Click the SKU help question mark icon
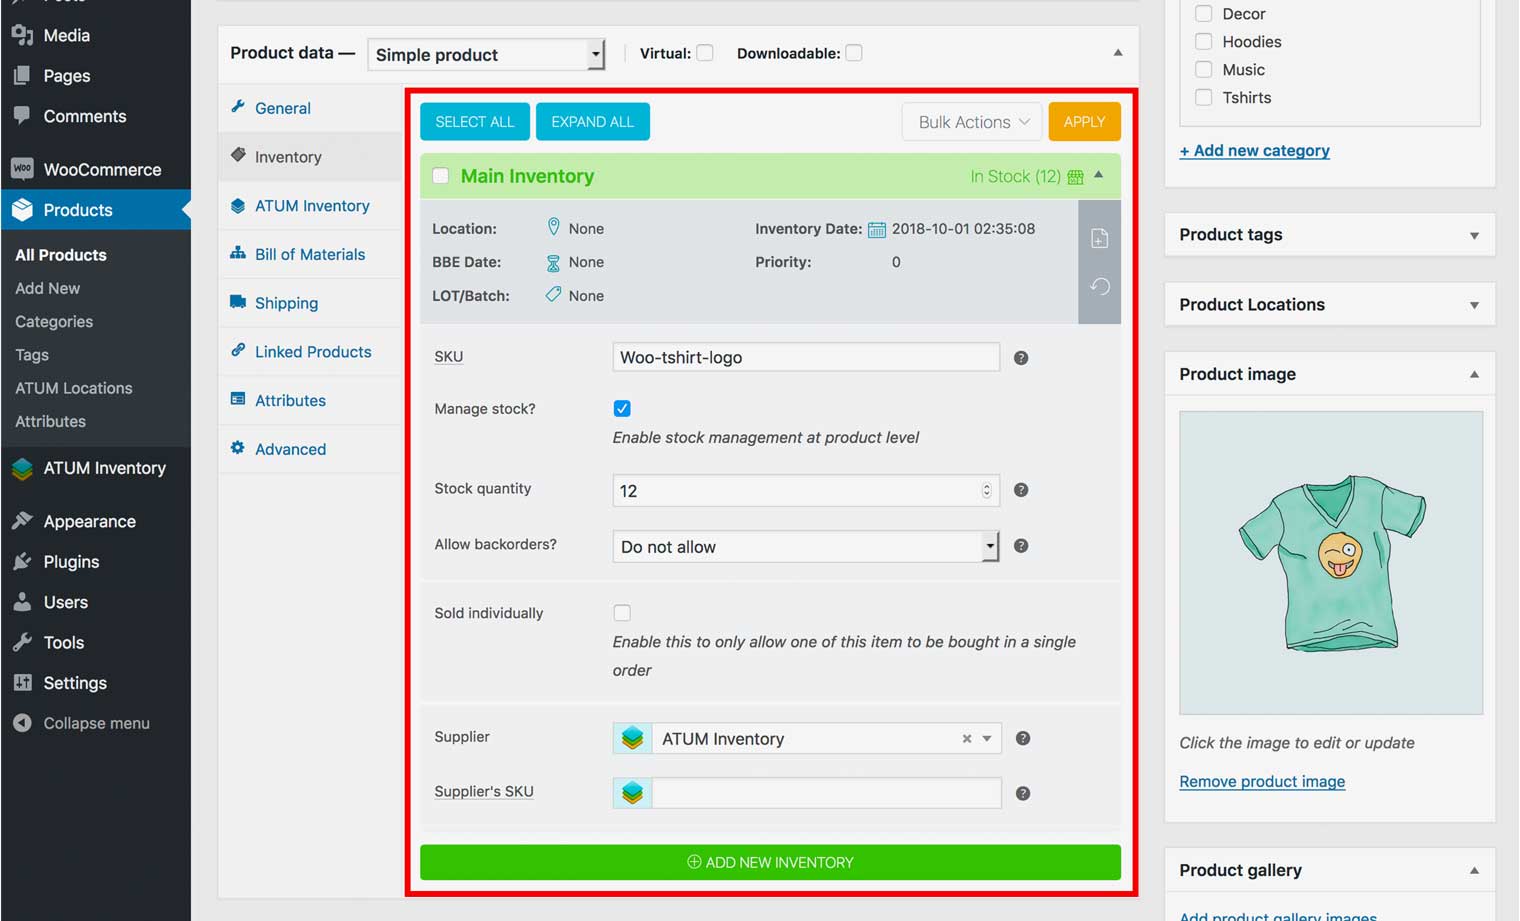The width and height of the screenshot is (1520, 921). click(1021, 358)
